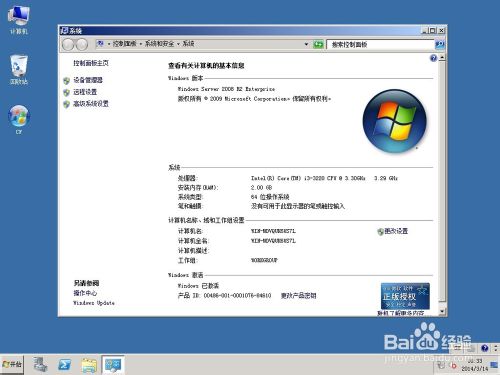Click the search magnifier icon
Image resolution: width=500 pixels, height=375 pixels.
440,44
